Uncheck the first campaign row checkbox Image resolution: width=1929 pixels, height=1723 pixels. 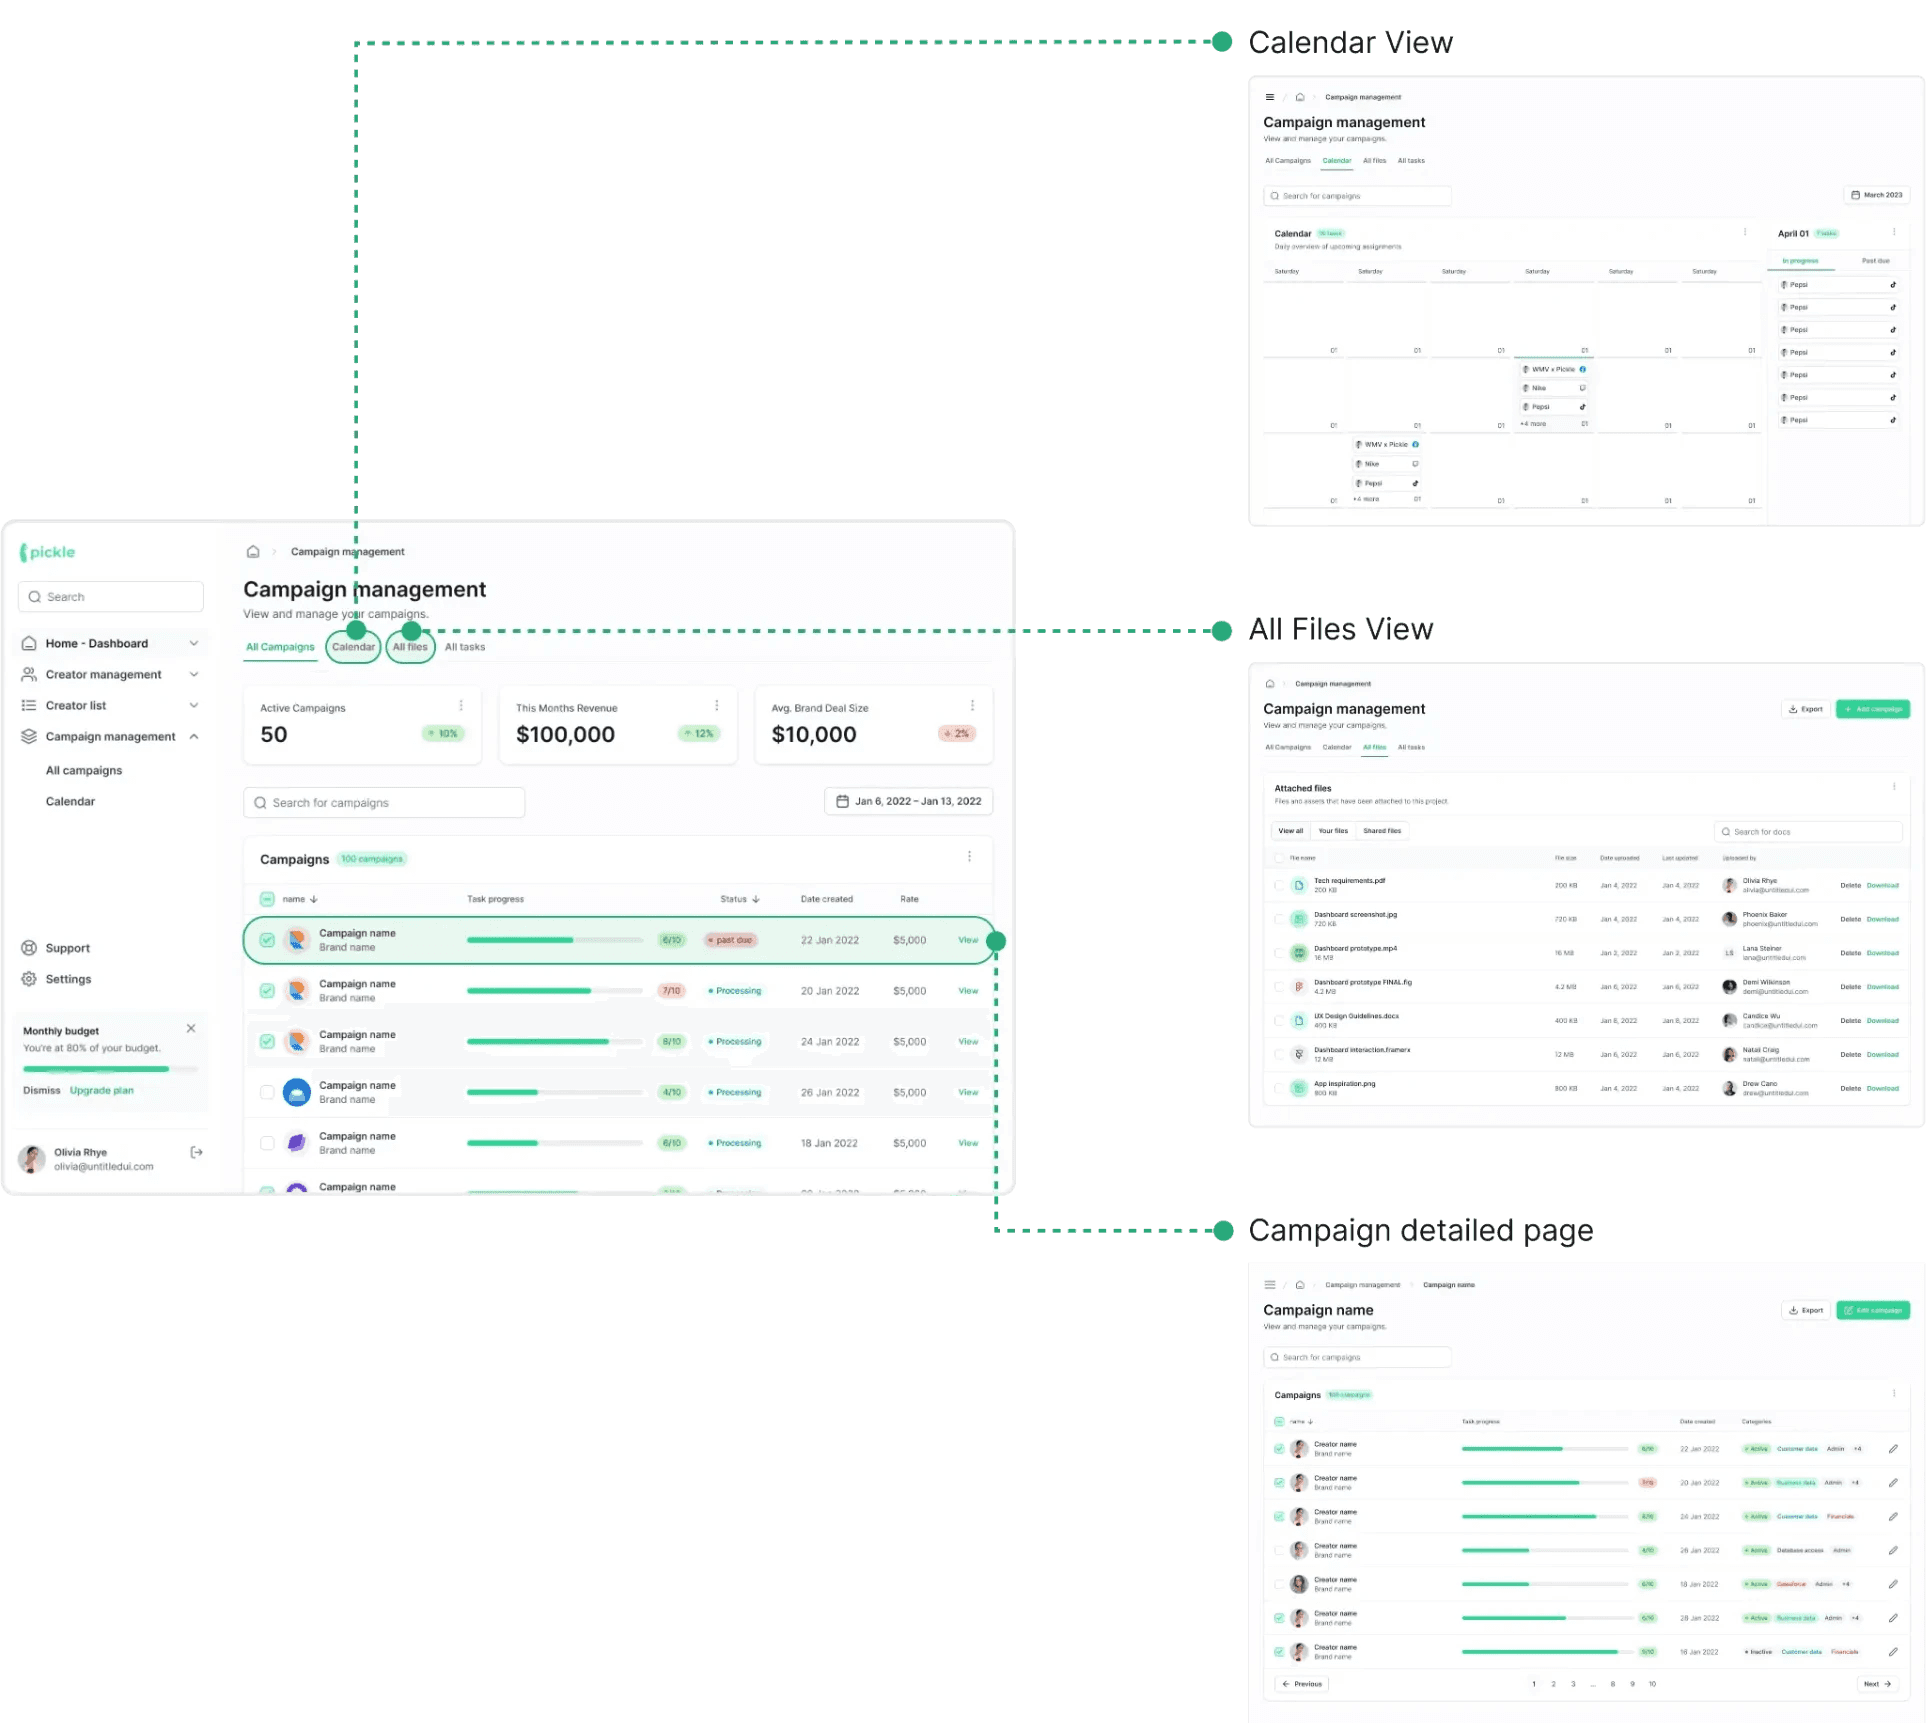coord(267,940)
